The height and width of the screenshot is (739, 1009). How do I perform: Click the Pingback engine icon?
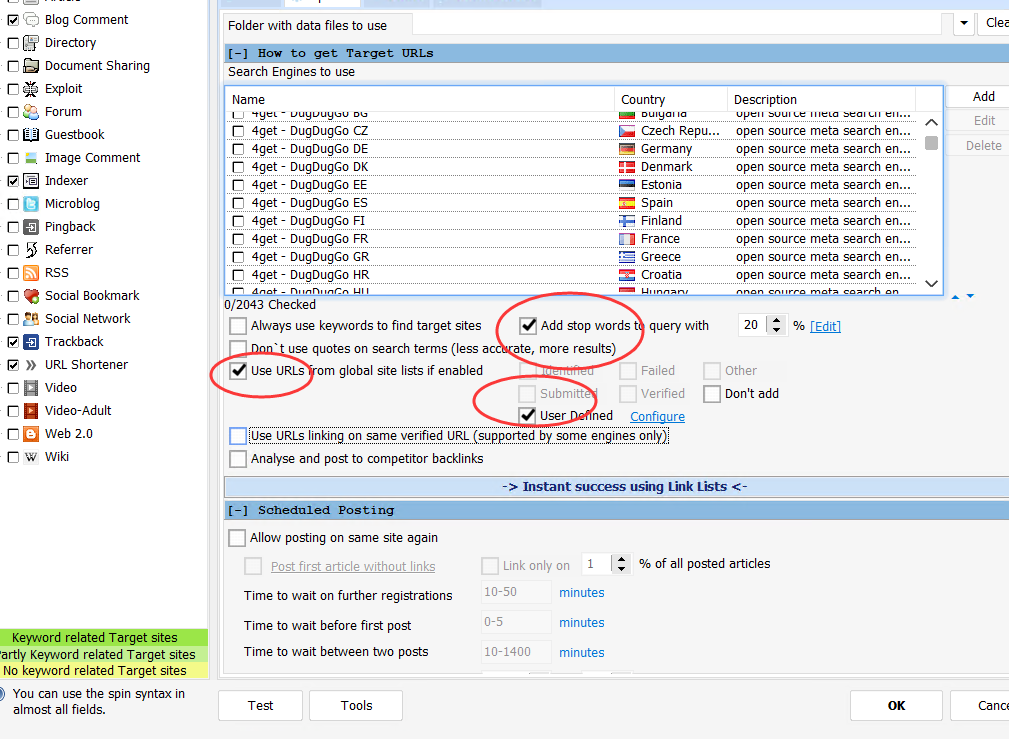pyautogui.click(x=31, y=227)
